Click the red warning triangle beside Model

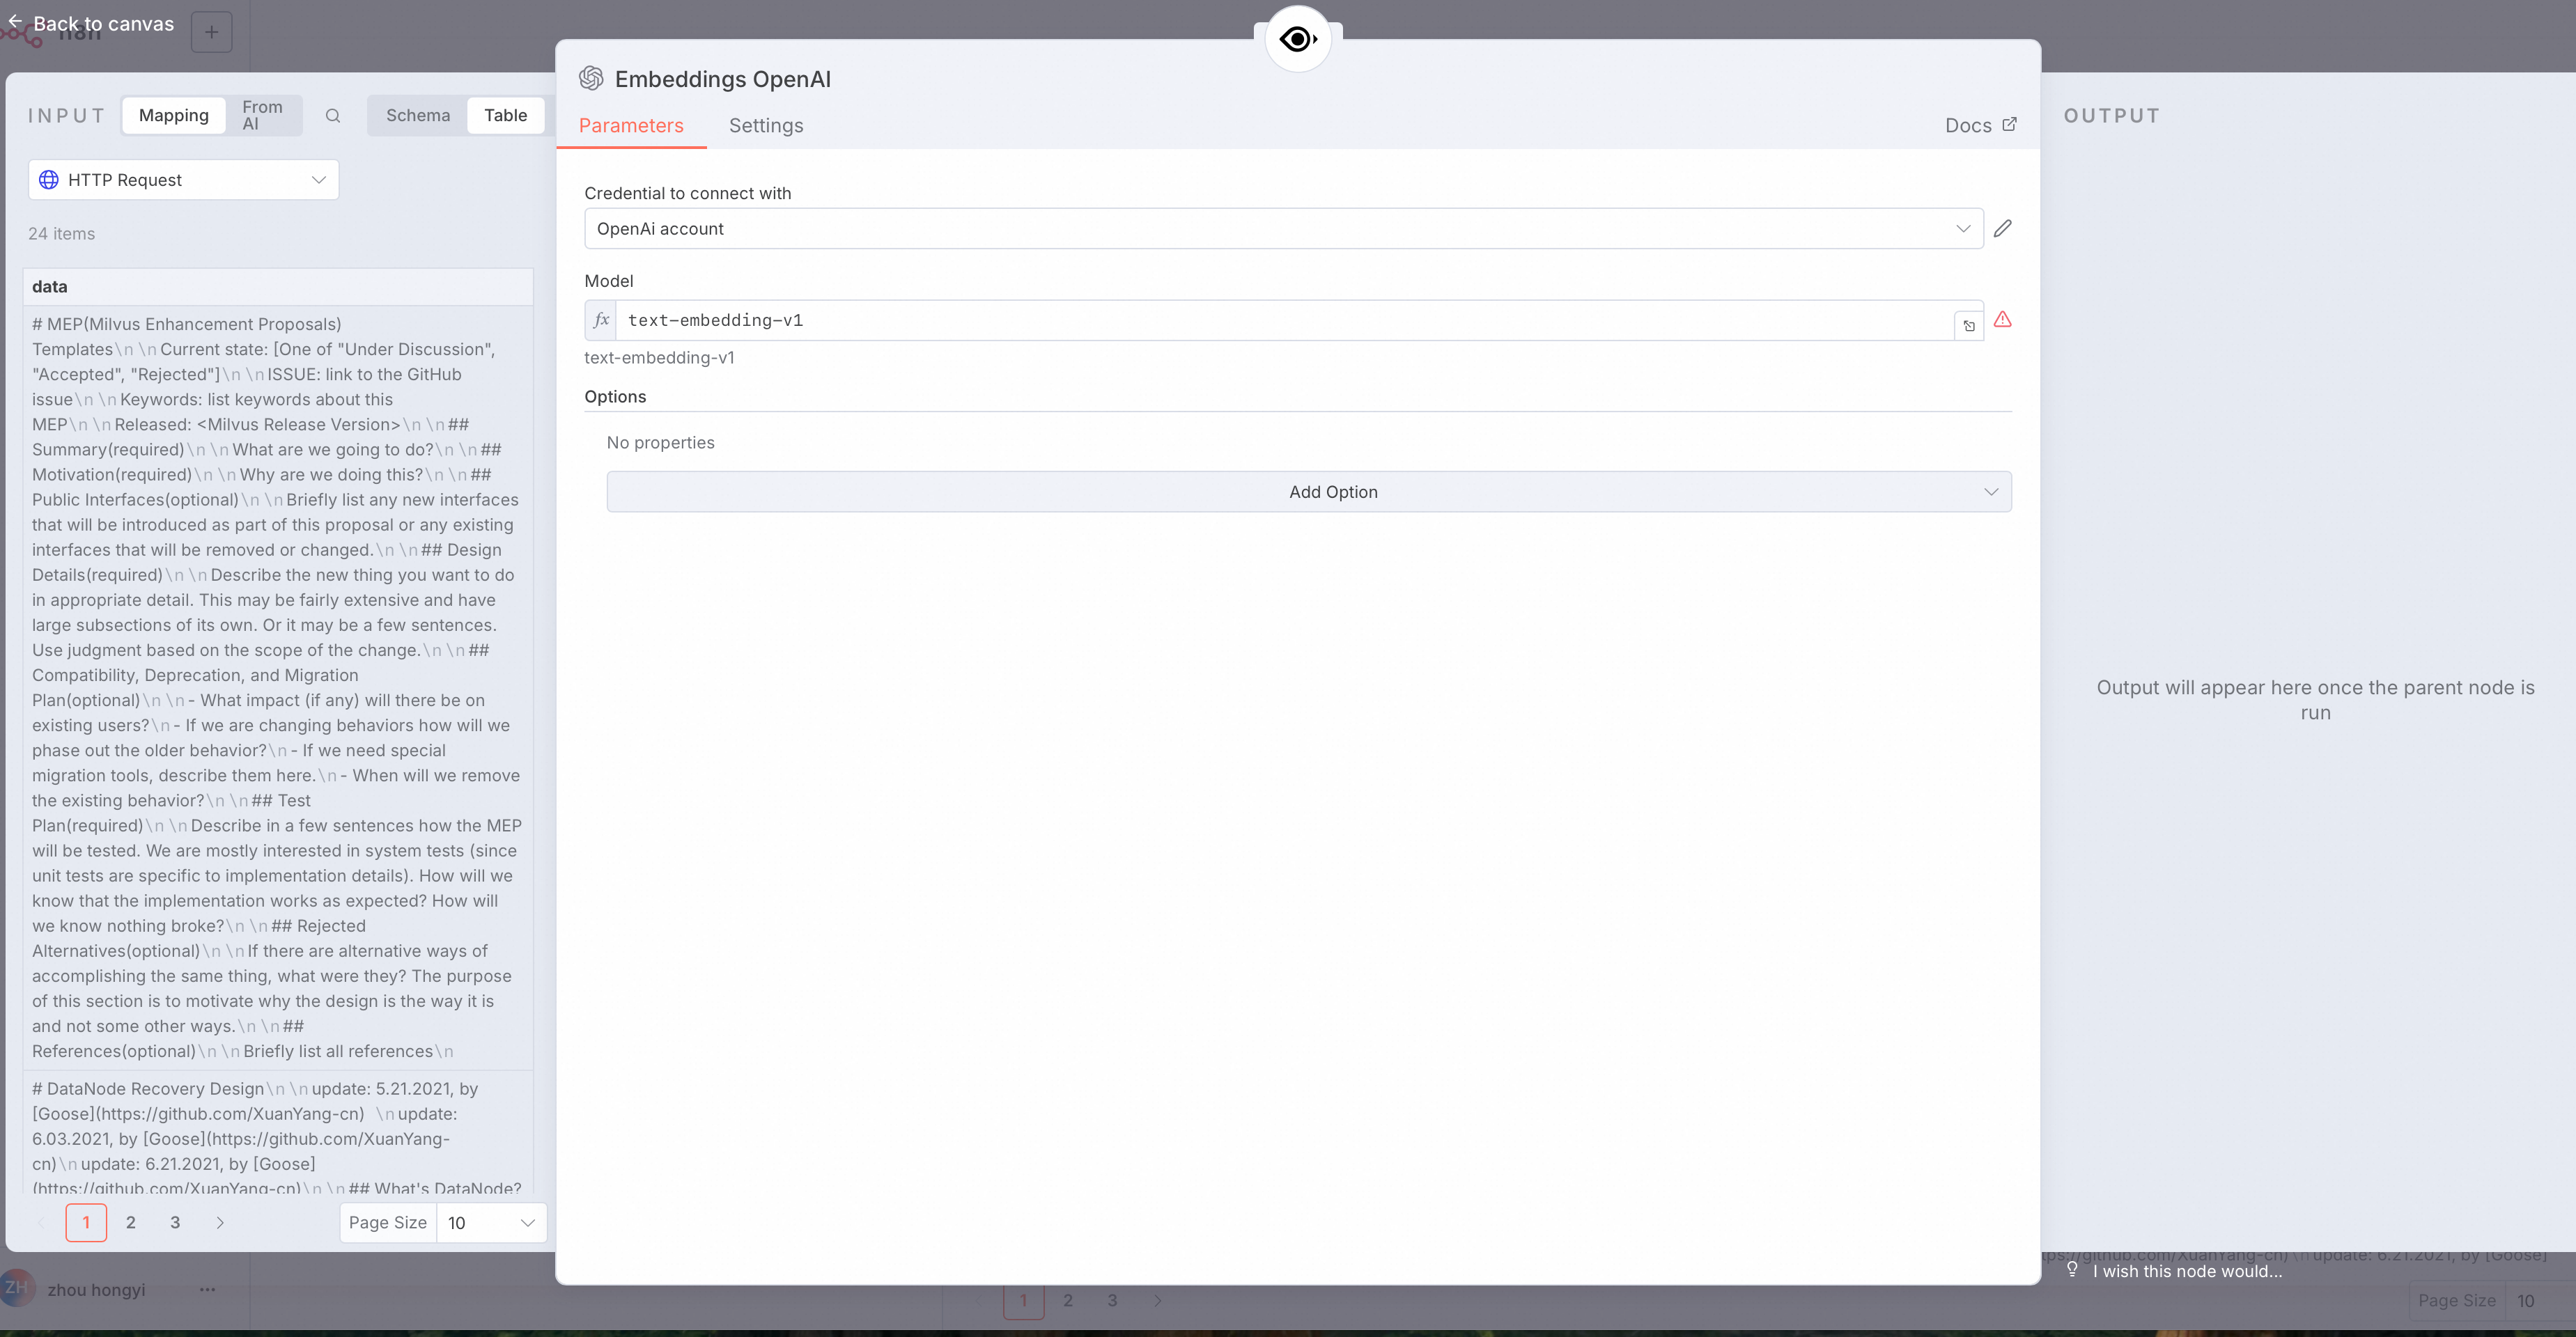pyautogui.click(x=2002, y=320)
